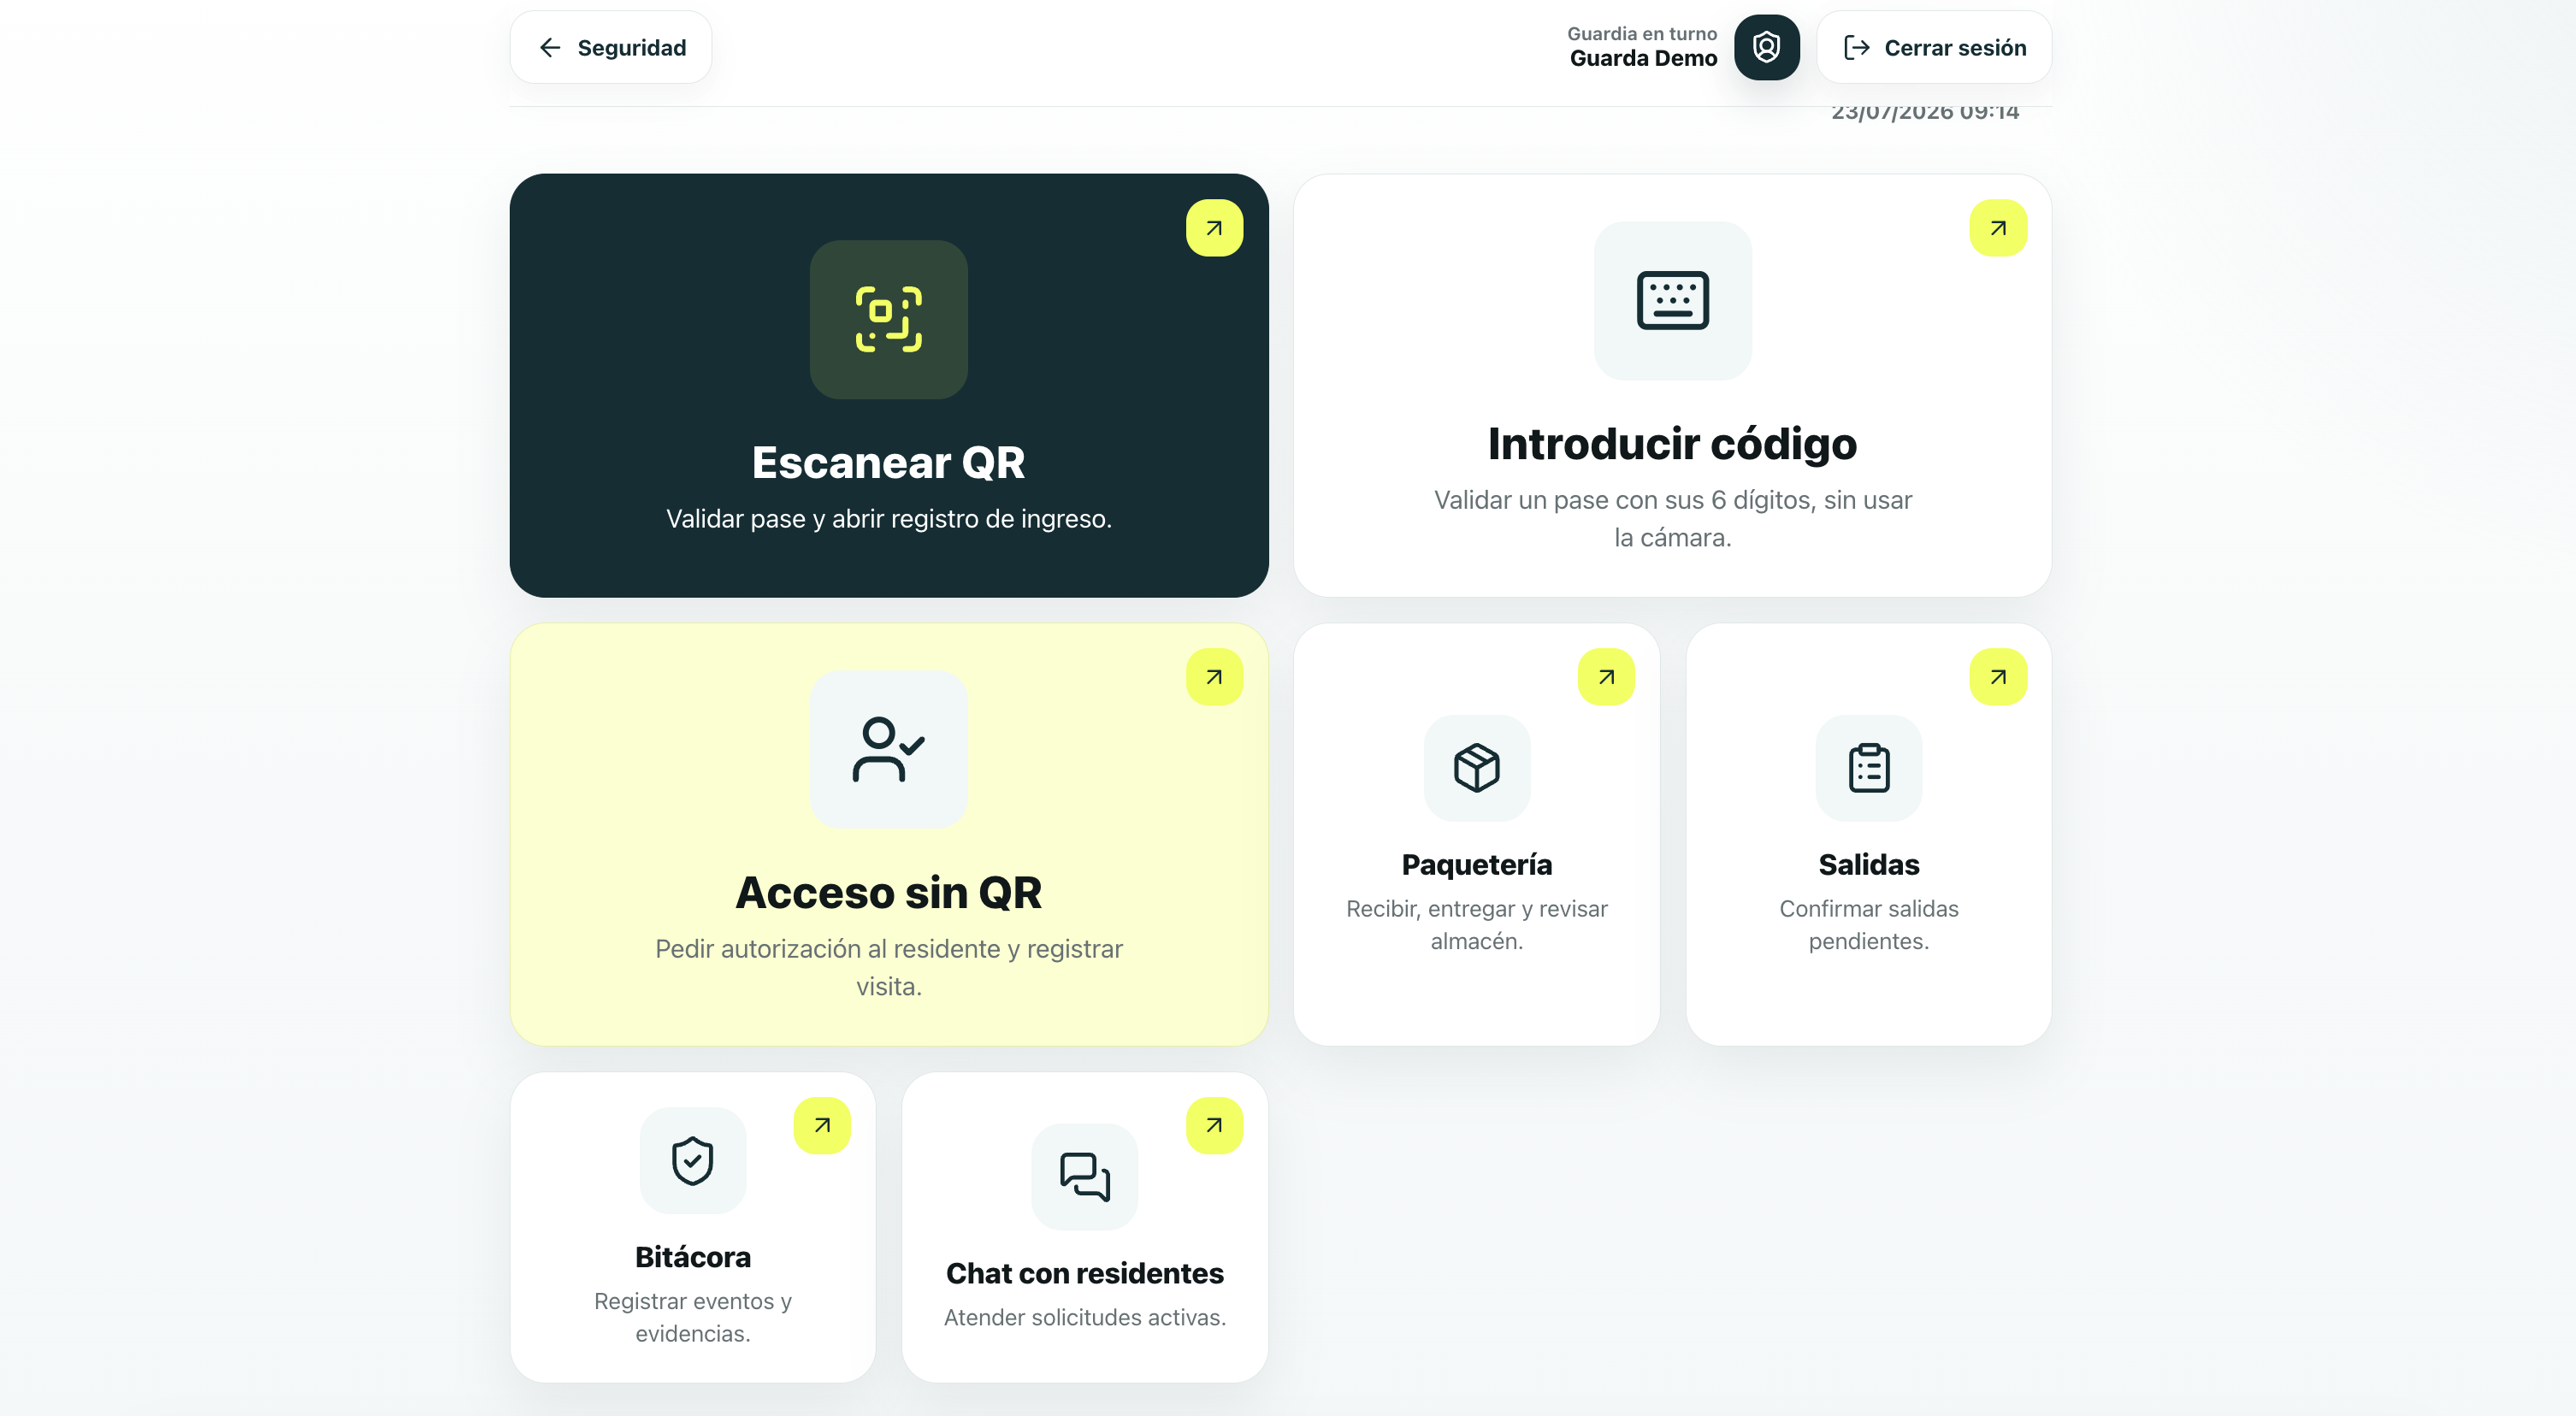The height and width of the screenshot is (1416, 2576).
Task: Open the arrow badge on Bitácora card
Action: pyautogui.click(x=822, y=1126)
